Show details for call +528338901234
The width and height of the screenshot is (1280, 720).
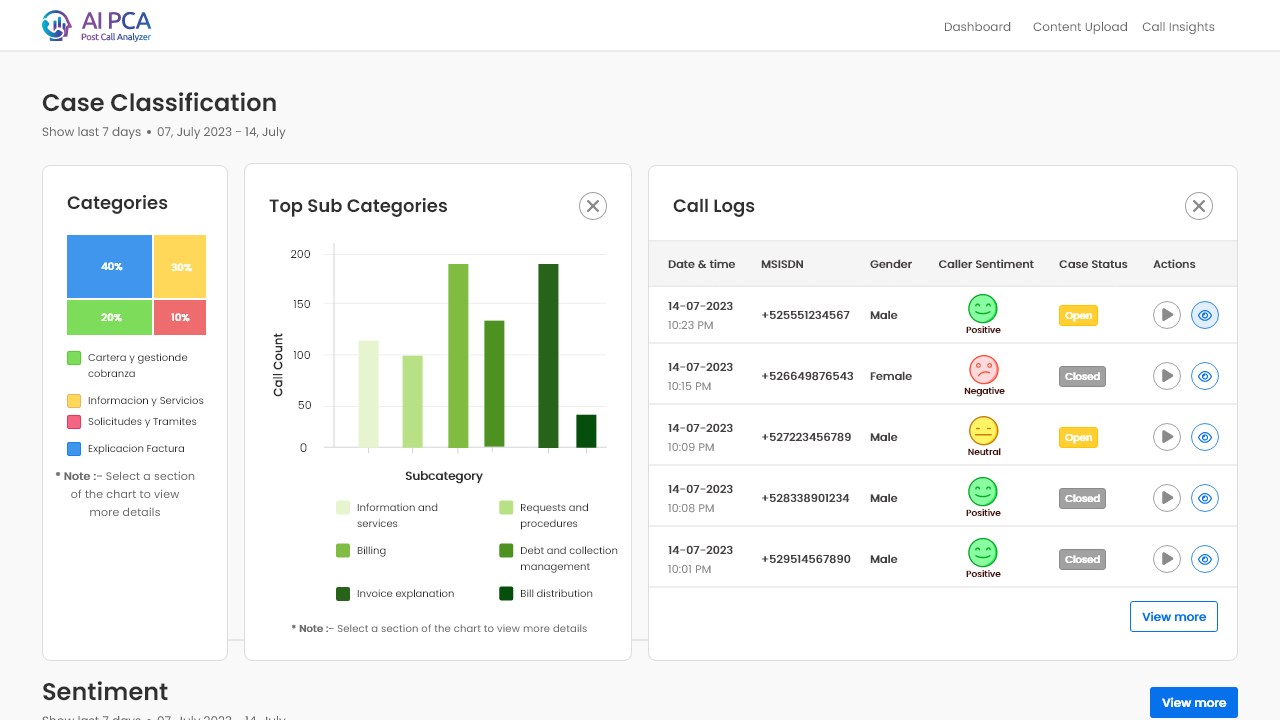1205,498
